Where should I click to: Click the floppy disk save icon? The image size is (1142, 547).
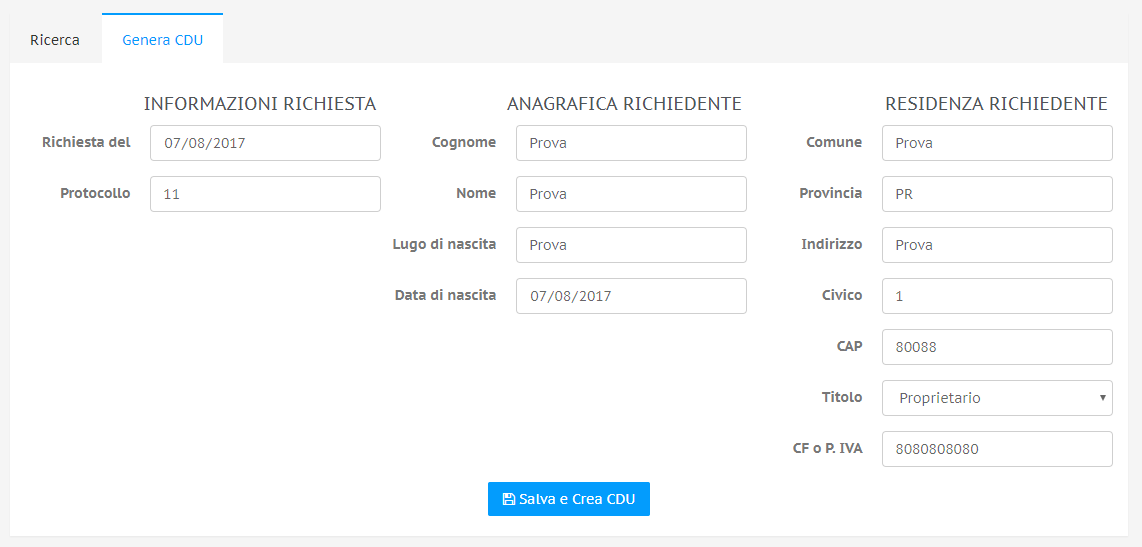pos(508,500)
